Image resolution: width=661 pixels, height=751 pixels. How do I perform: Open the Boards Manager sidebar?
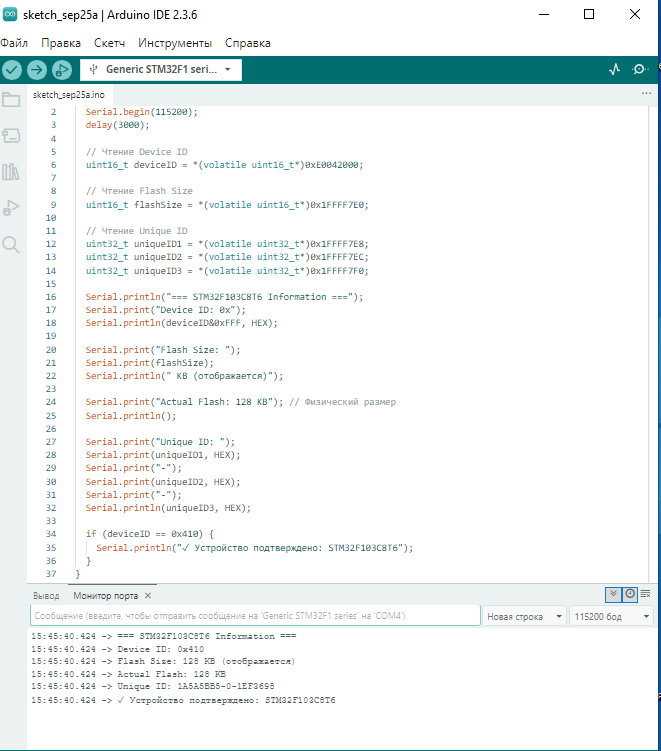pos(11,135)
